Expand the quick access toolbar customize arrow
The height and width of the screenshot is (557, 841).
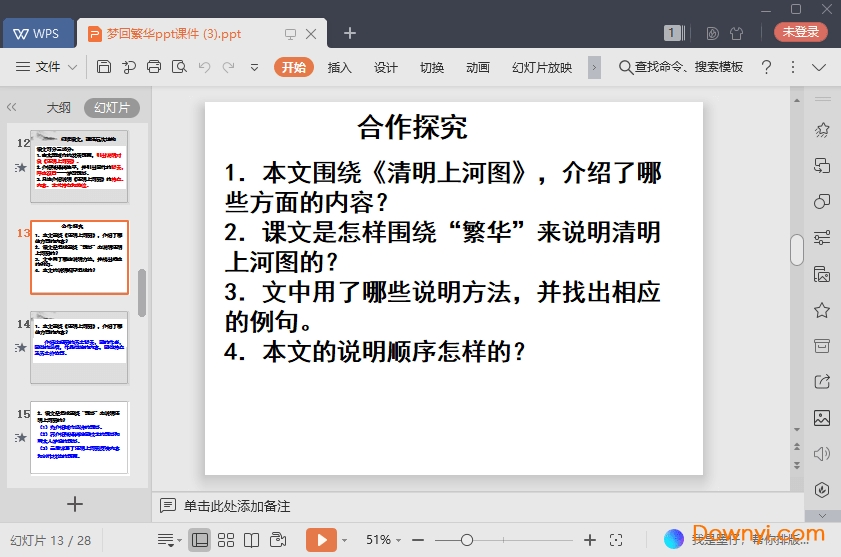pyautogui.click(x=254, y=67)
